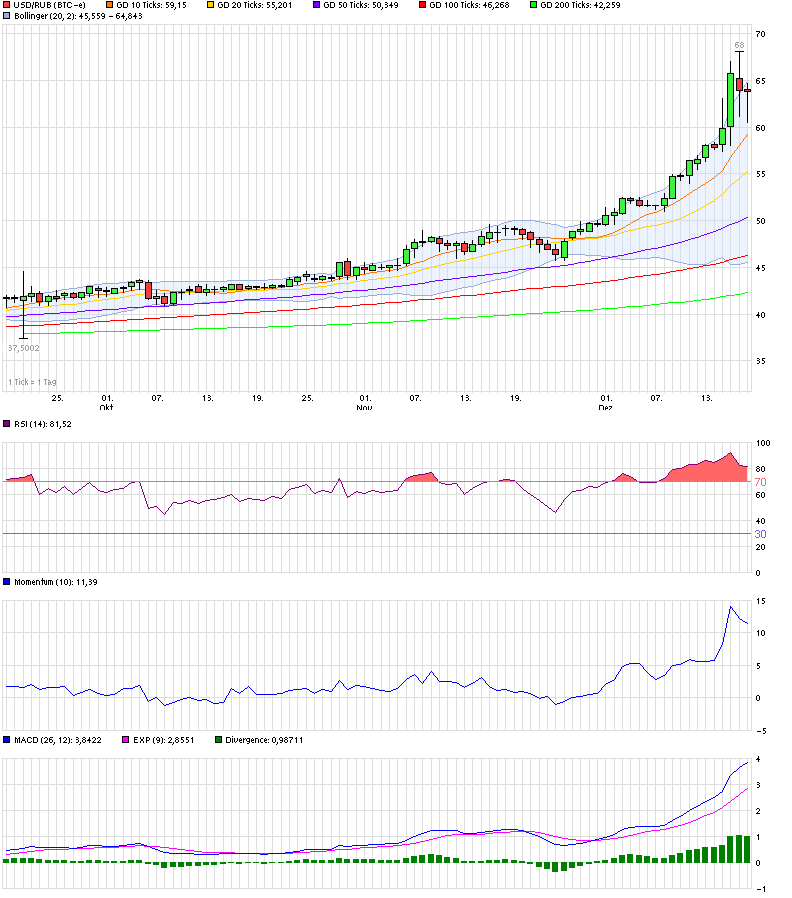The width and height of the screenshot is (792, 898).
Task: Click the Momentum (10) legend marker
Action: point(8,582)
